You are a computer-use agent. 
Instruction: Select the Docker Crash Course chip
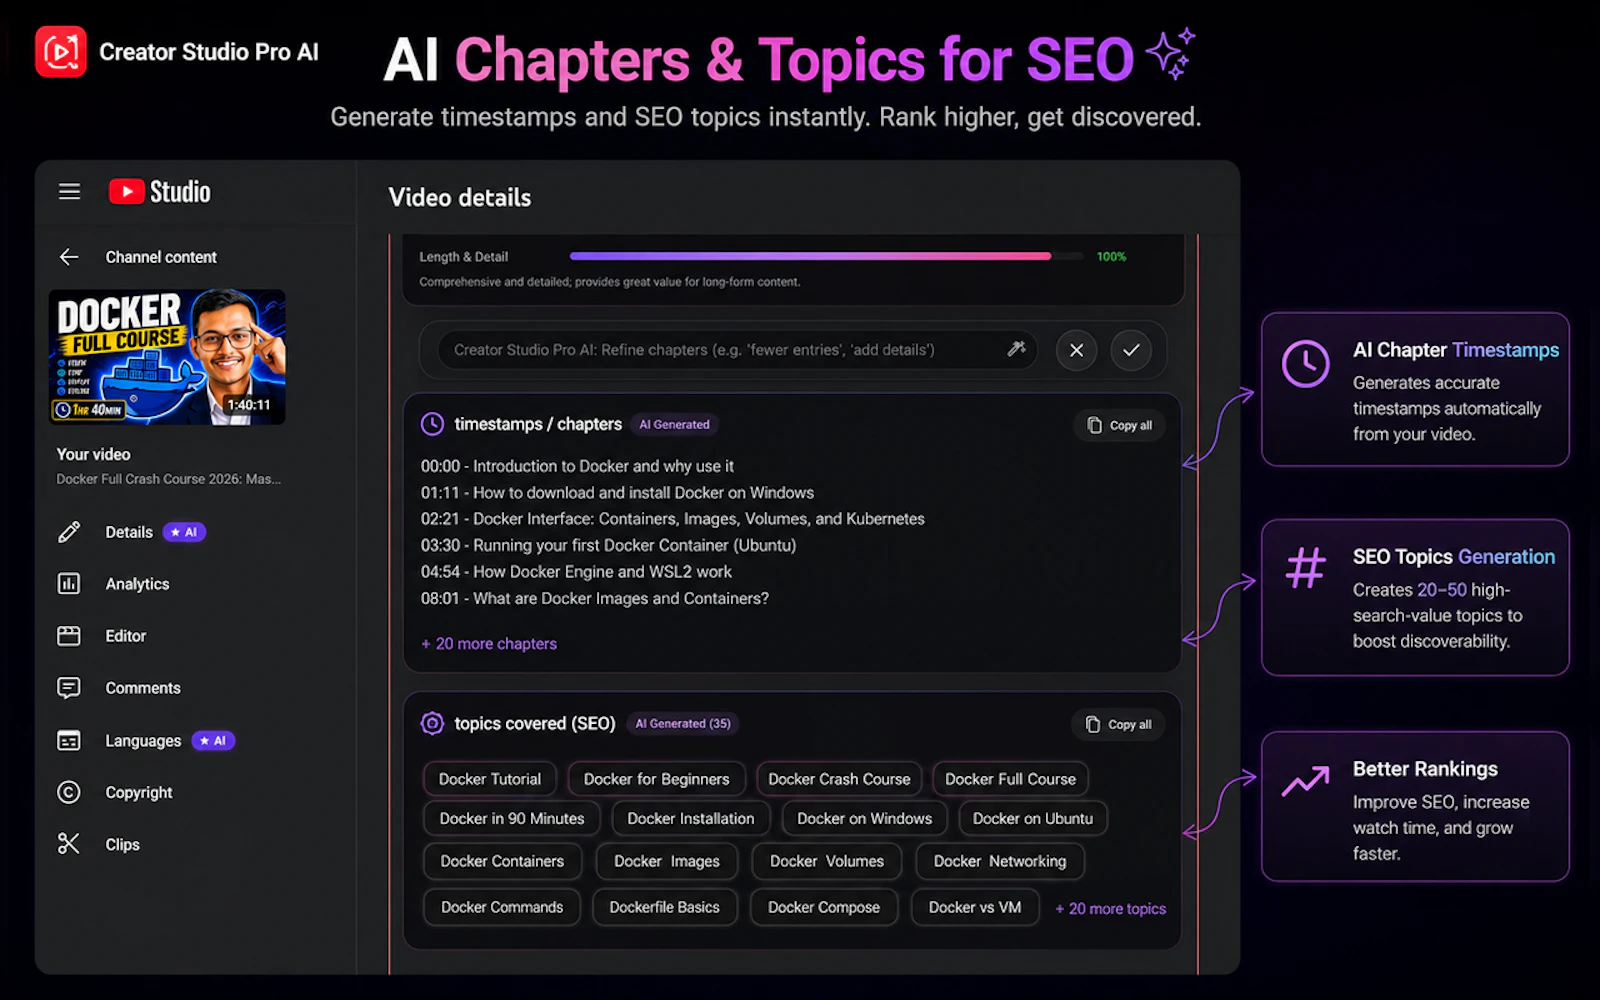tap(839, 779)
